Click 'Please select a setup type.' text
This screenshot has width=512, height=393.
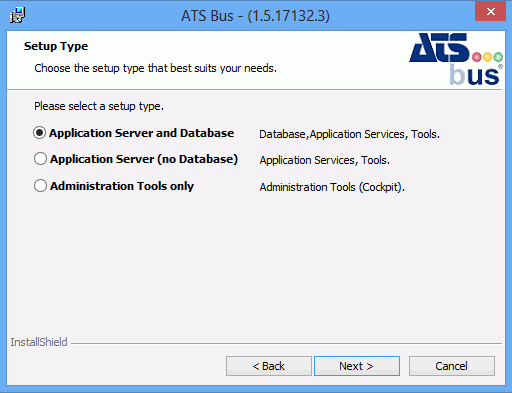tap(99, 106)
